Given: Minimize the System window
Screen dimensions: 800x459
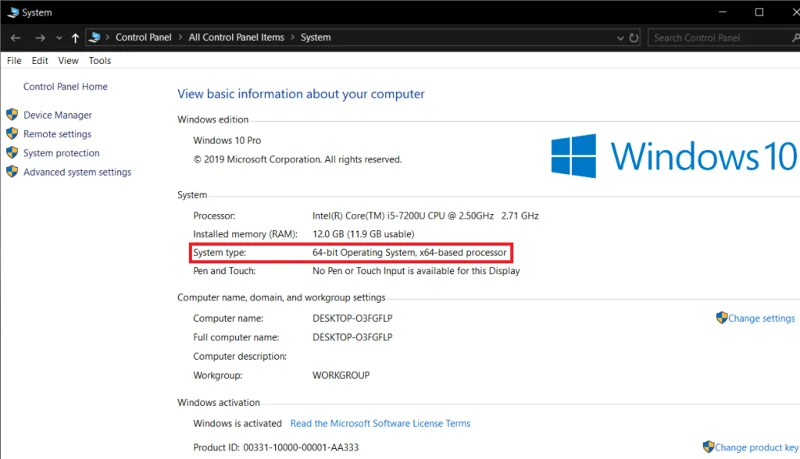Looking at the screenshot, I should 722,12.
